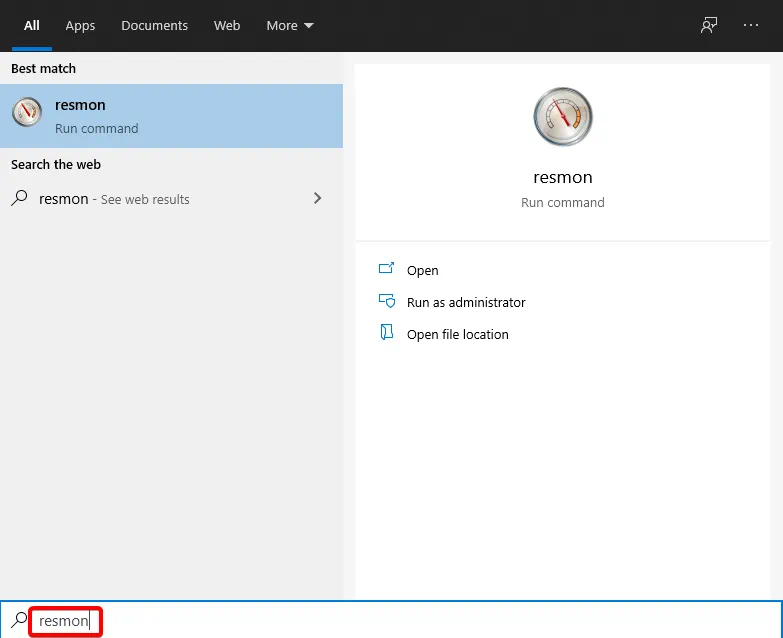This screenshot has height=638, width=783.
Task: Choose Open file location
Action: pyautogui.click(x=457, y=334)
